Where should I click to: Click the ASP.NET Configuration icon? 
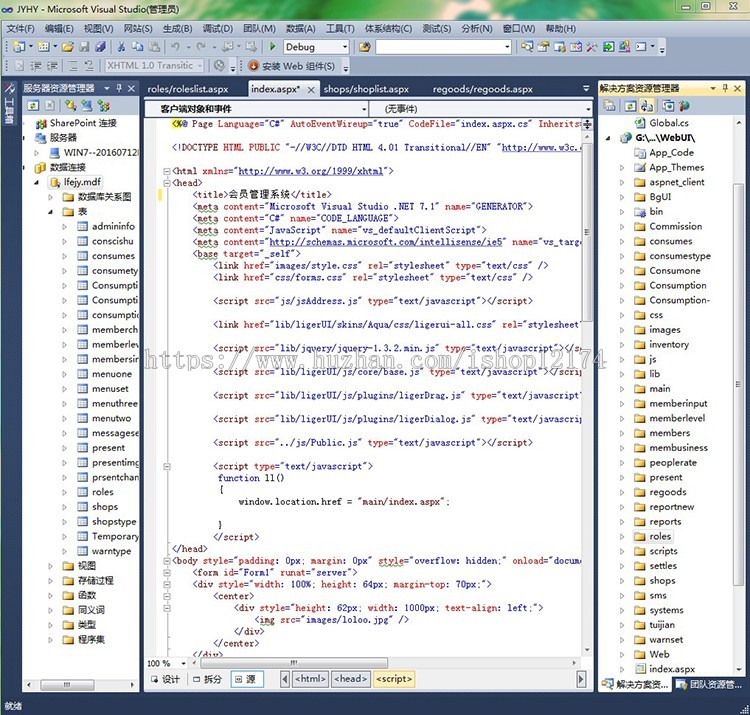pyautogui.click(x=684, y=105)
